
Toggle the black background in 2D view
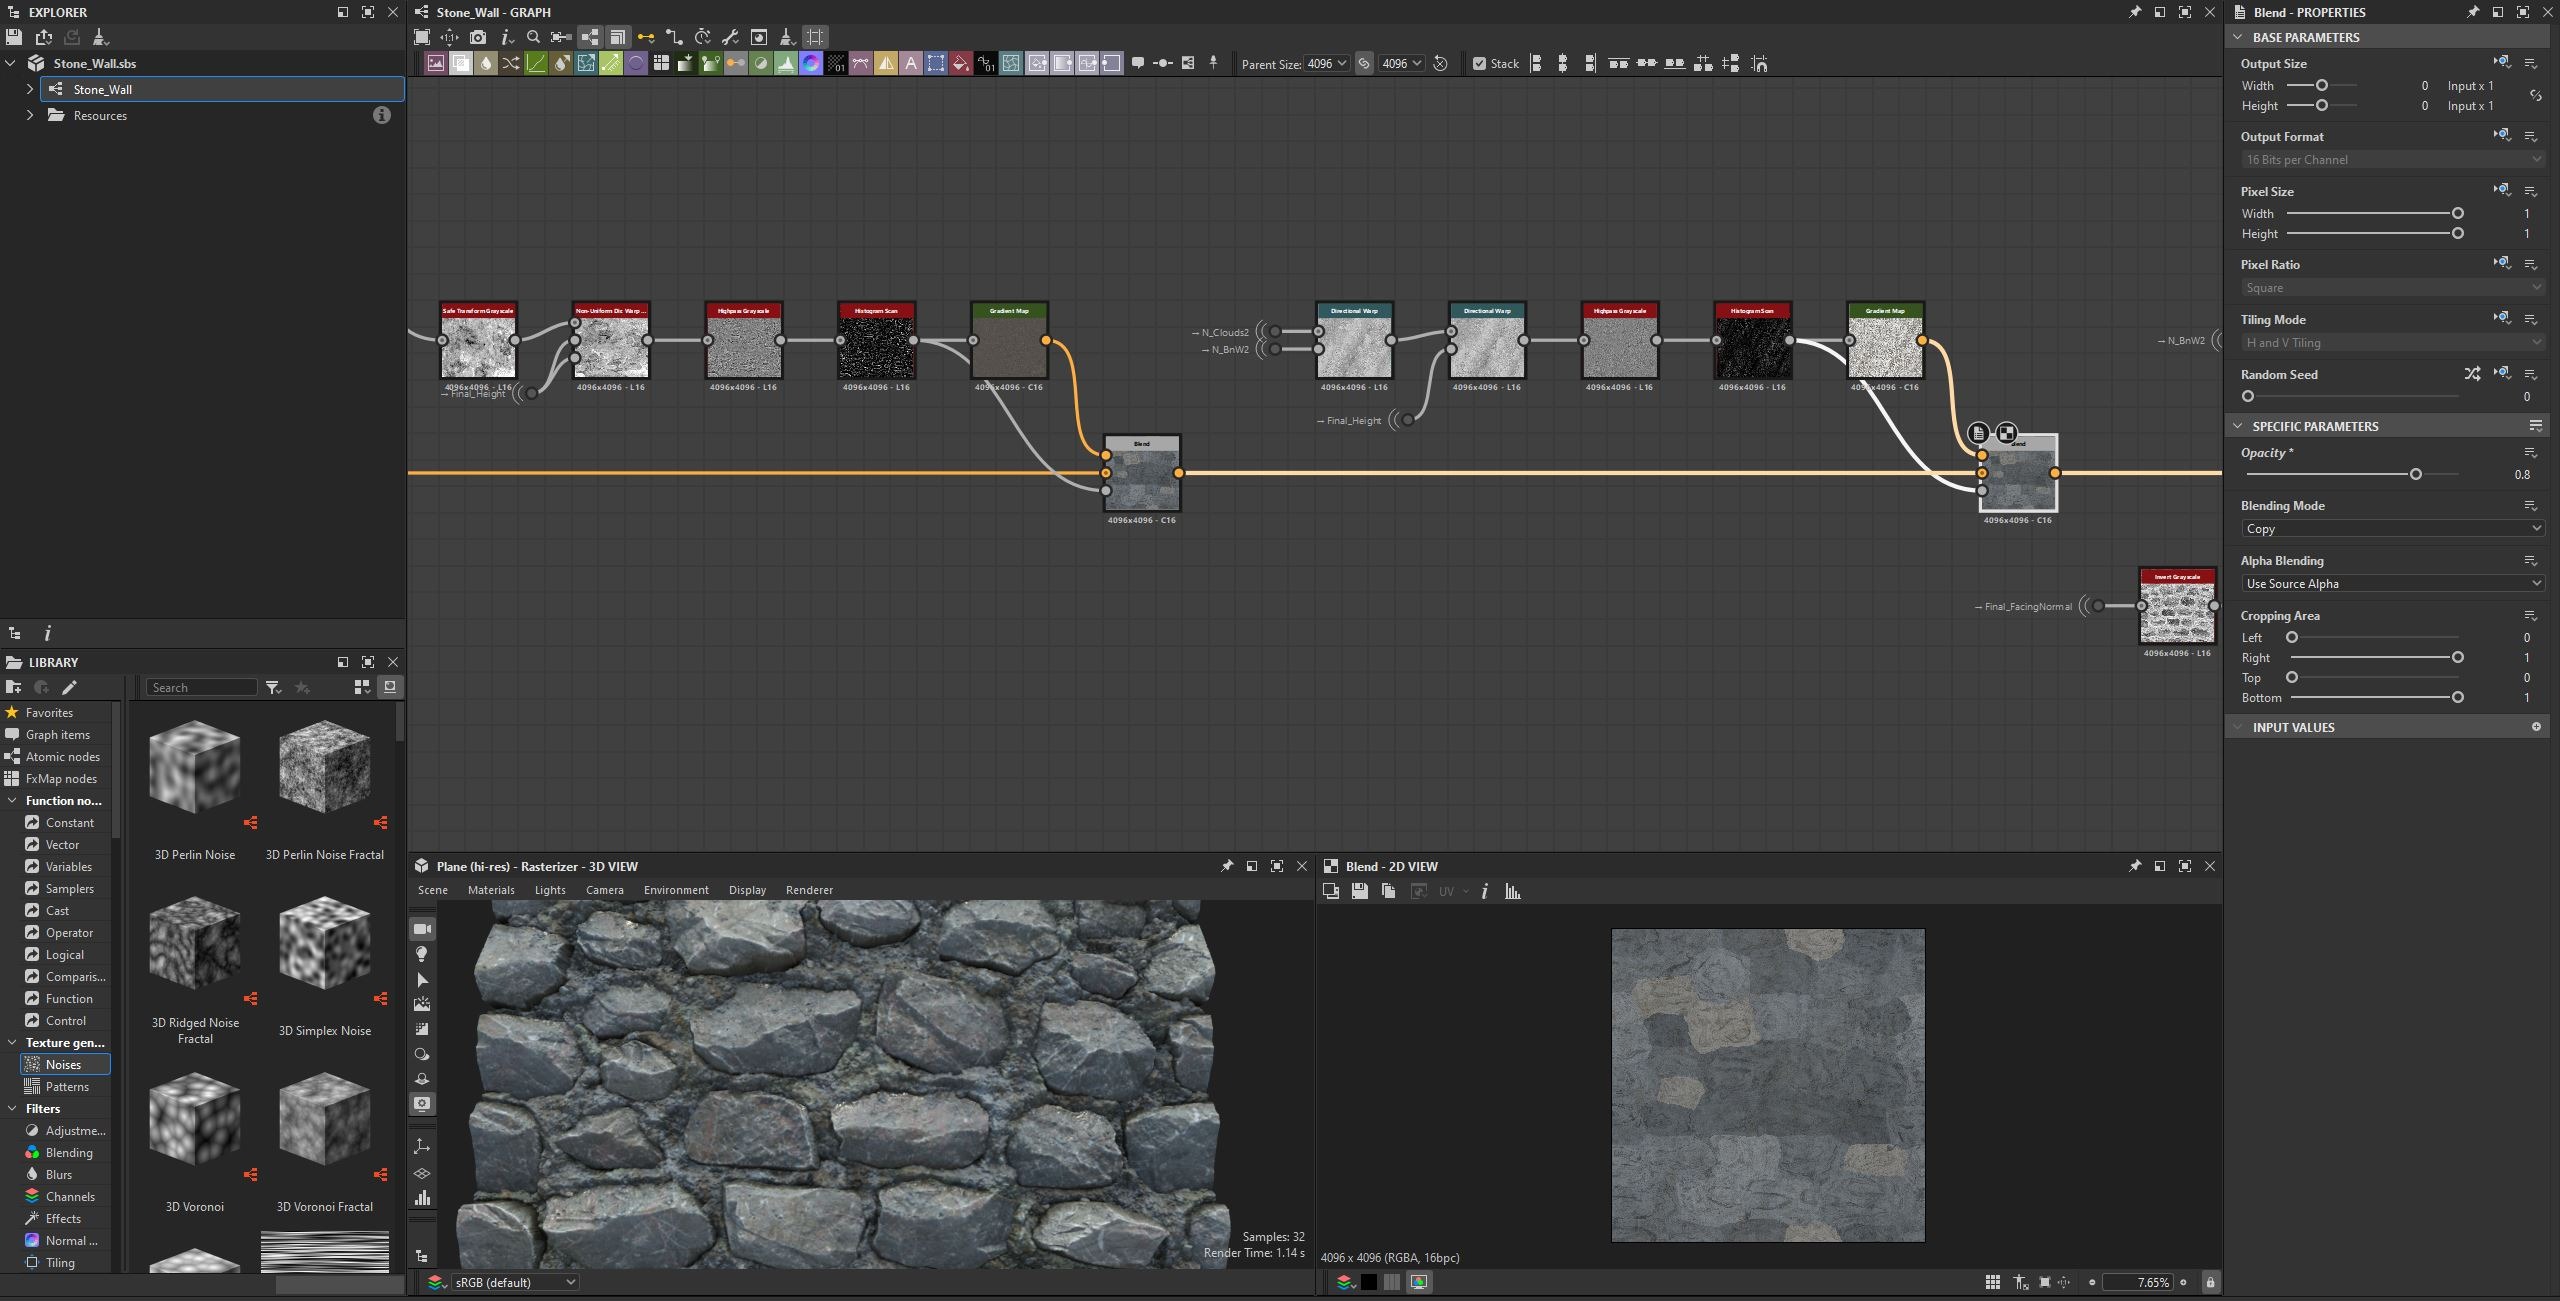1368,1282
